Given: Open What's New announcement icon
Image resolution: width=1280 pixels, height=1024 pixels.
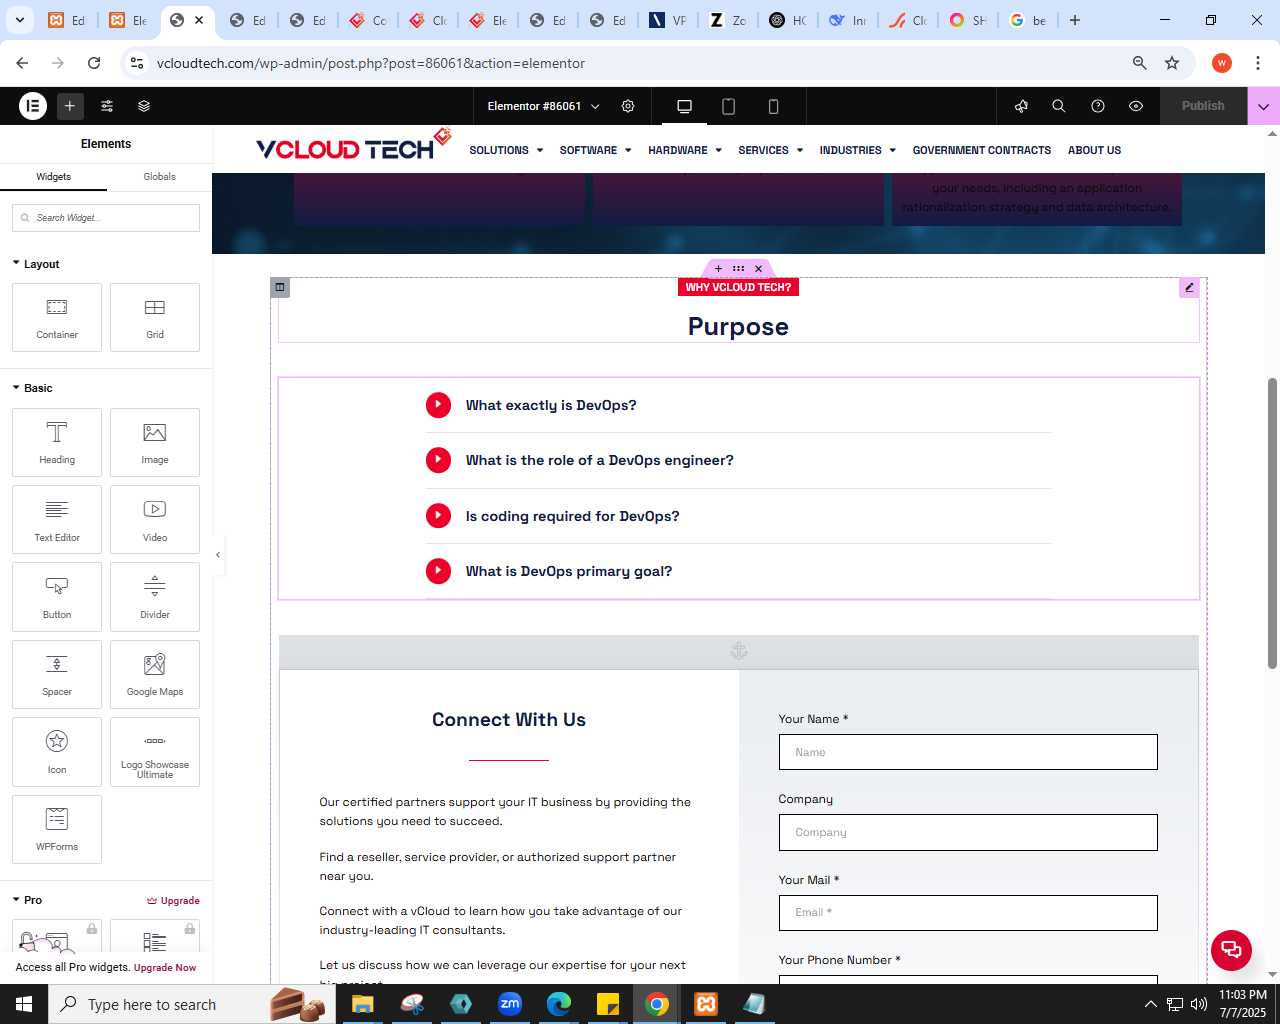Looking at the screenshot, I should point(1021,106).
